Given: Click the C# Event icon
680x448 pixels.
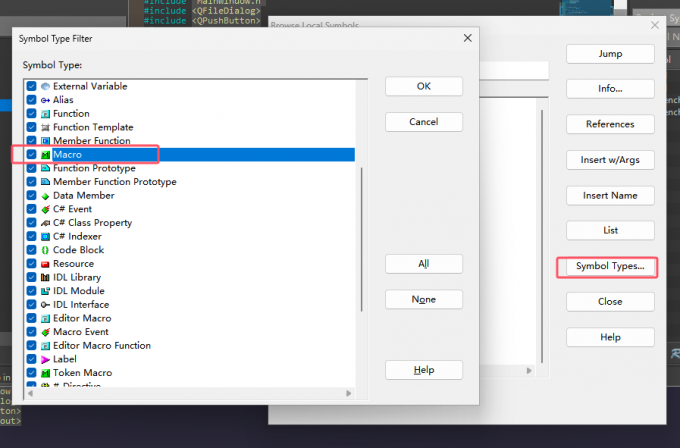Looking at the screenshot, I should (45, 209).
